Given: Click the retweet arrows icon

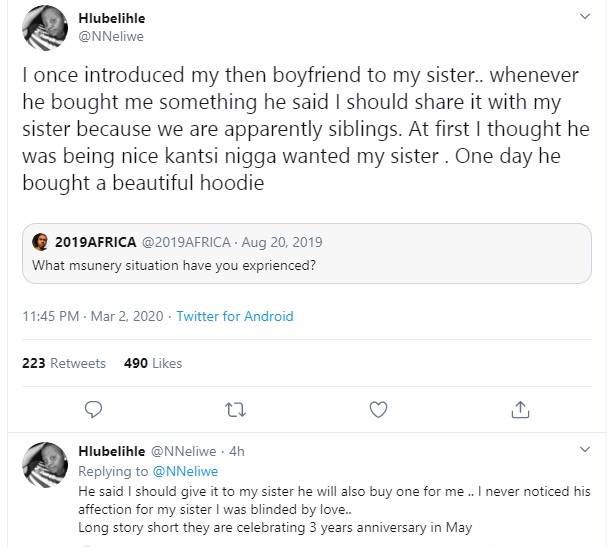Looking at the screenshot, I should [236, 409].
